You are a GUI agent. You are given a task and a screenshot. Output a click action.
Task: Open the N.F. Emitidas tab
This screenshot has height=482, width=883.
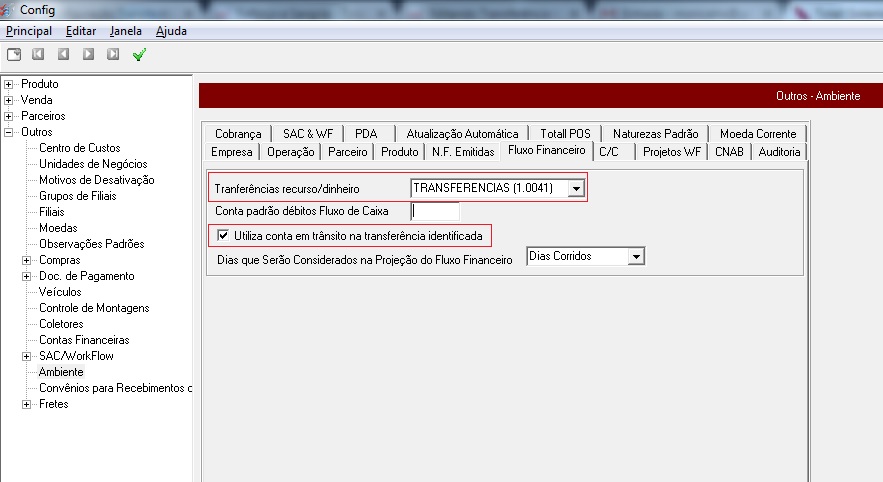tap(463, 151)
